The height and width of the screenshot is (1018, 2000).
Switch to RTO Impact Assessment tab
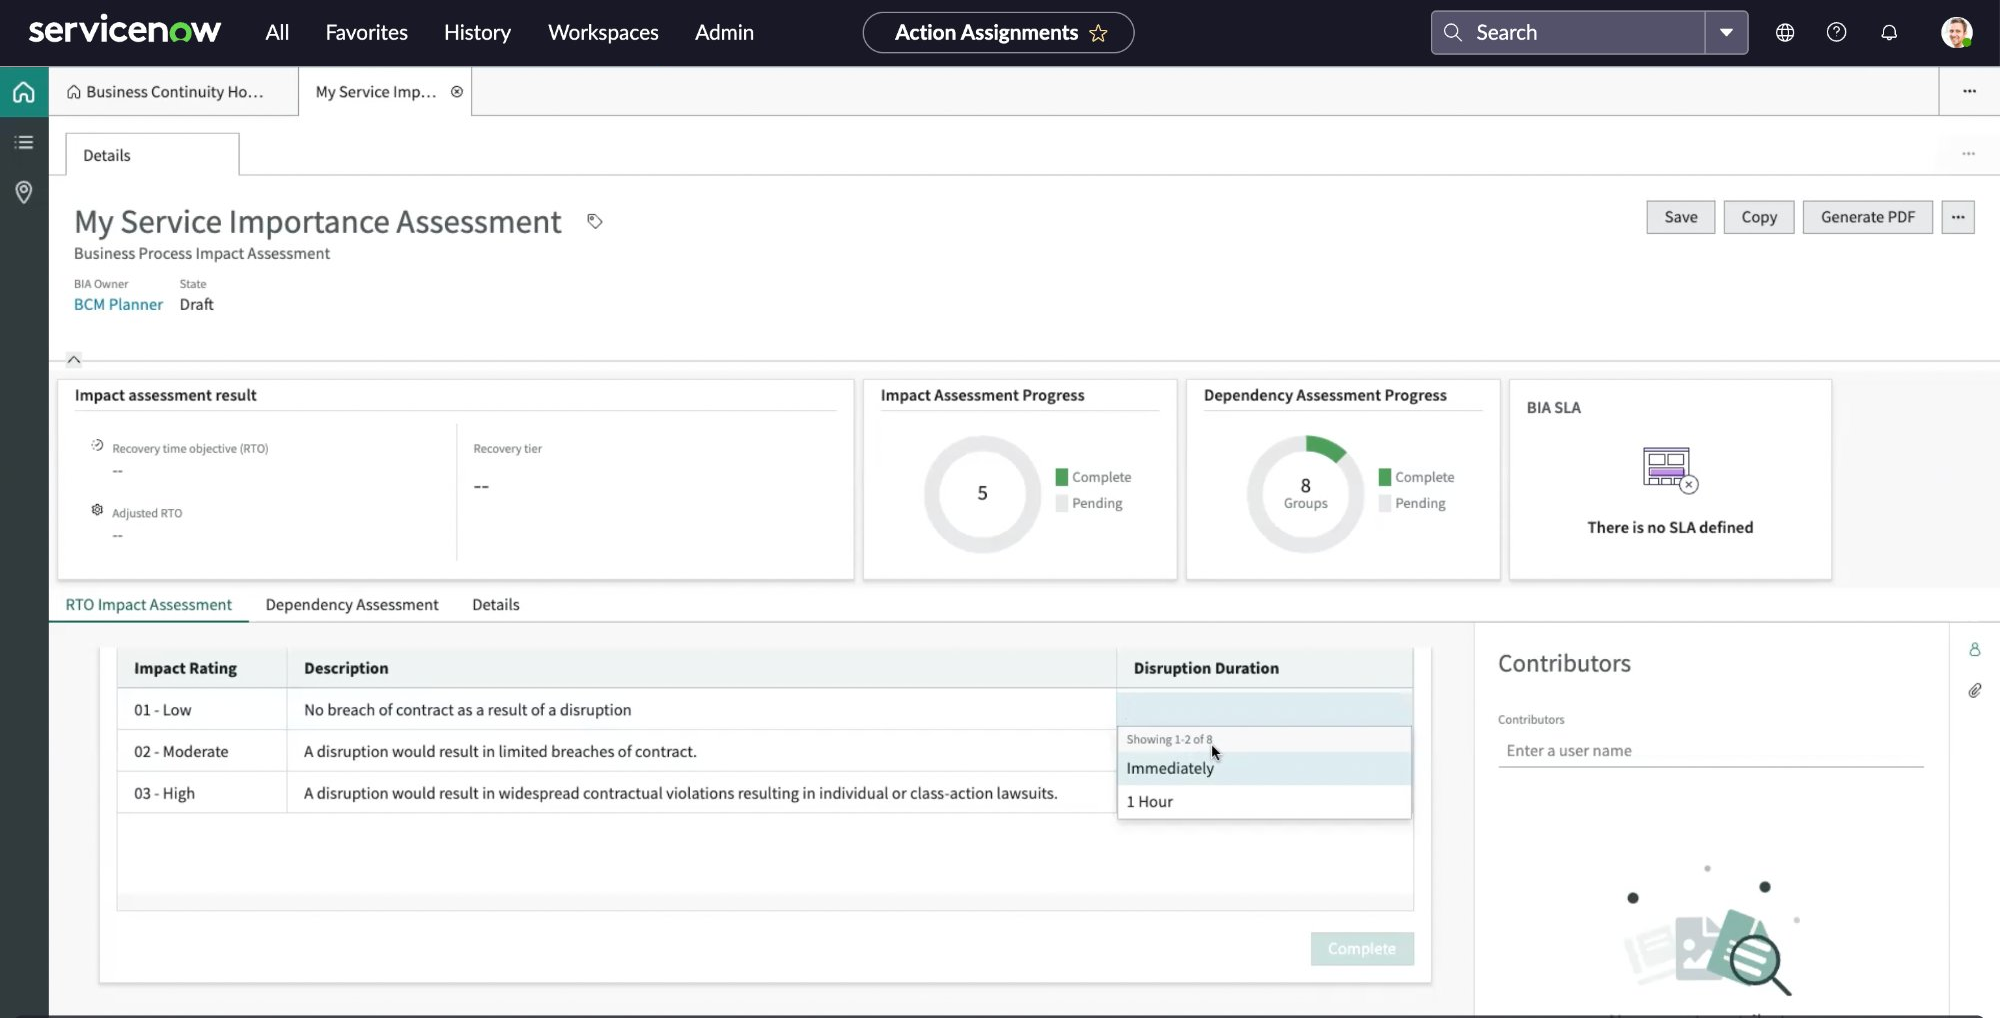[149, 604]
